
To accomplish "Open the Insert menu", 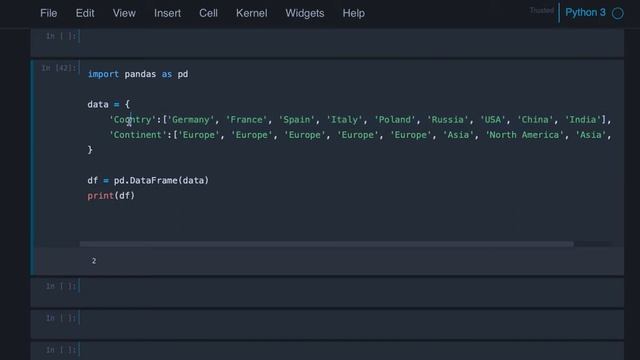I will 167,13.
